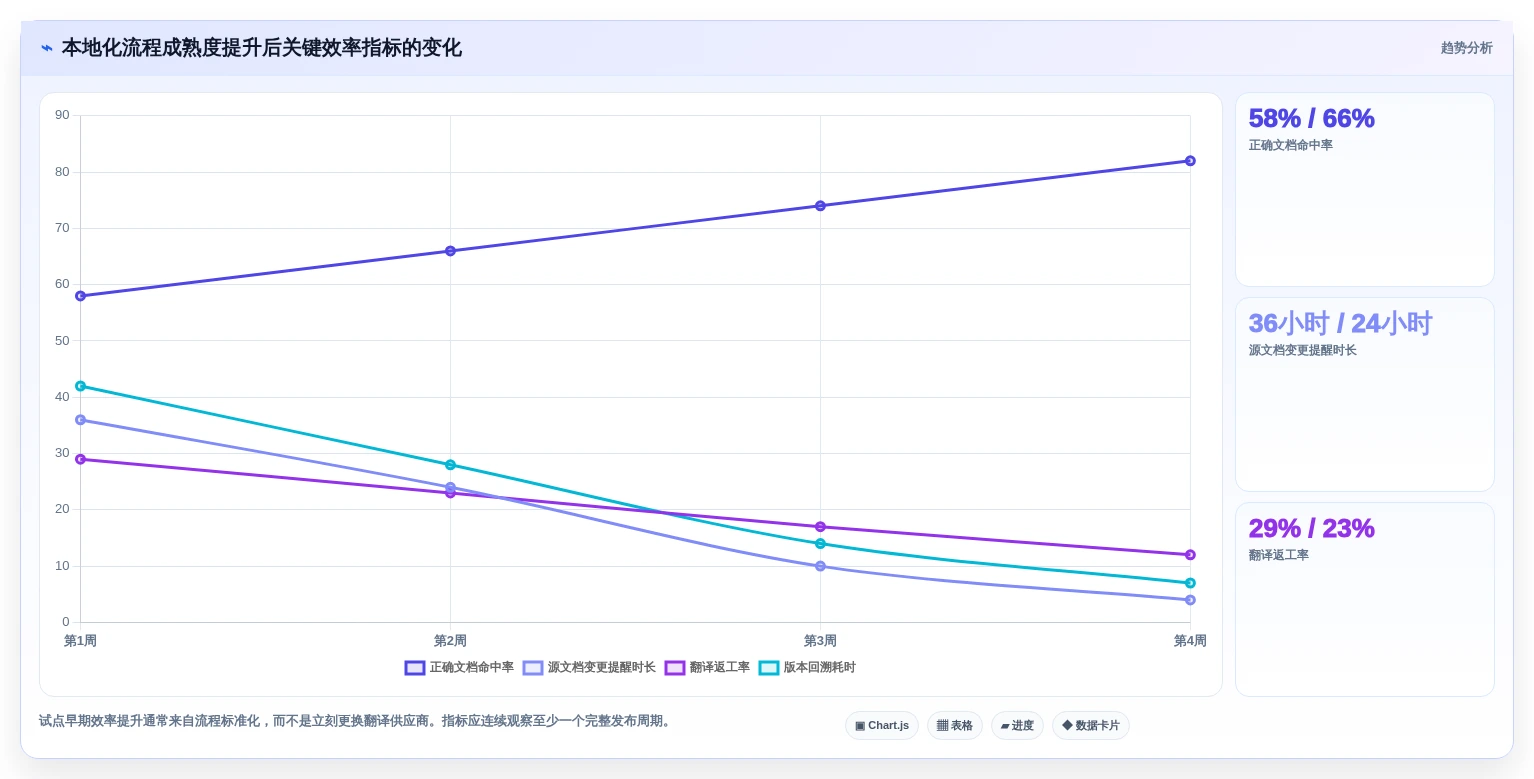The height and width of the screenshot is (779, 1534).
Task: Click 版本回溯耗时 data point at 第3周
Action: (x=820, y=544)
